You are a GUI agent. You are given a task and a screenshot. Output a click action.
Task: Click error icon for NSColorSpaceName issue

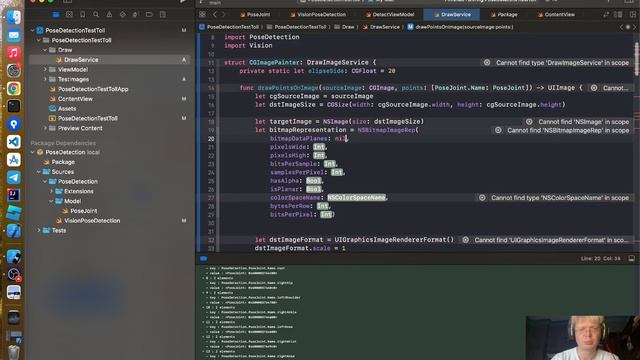pyautogui.click(x=482, y=198)
